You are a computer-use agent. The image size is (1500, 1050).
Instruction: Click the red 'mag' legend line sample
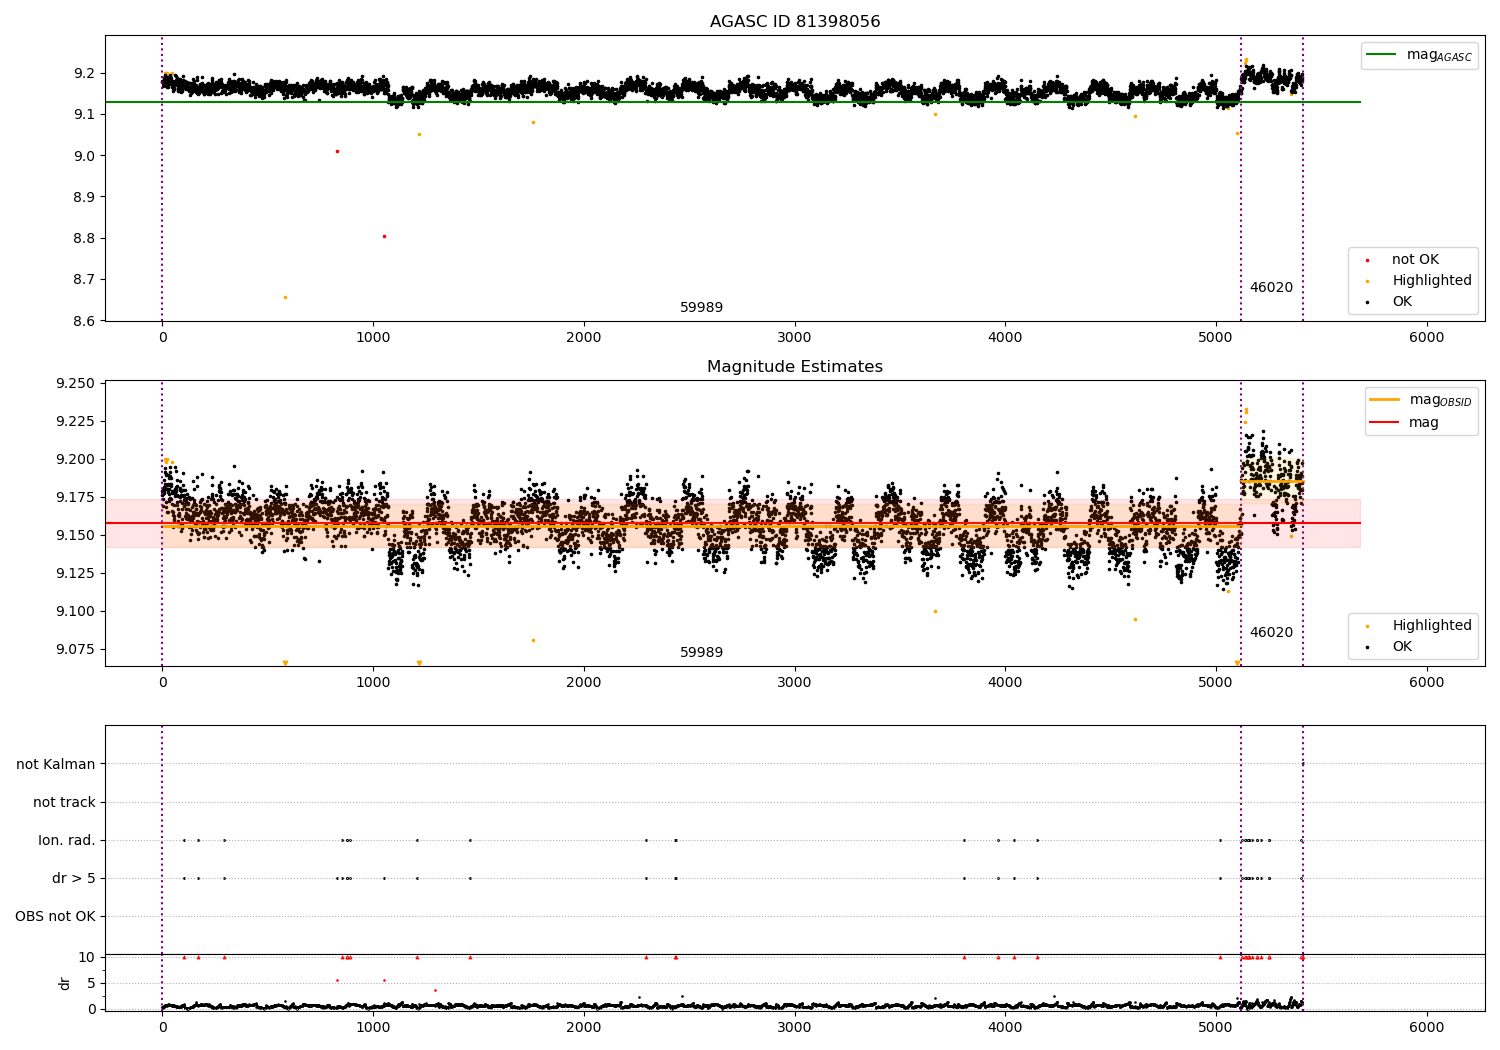tap(1384, 422)
